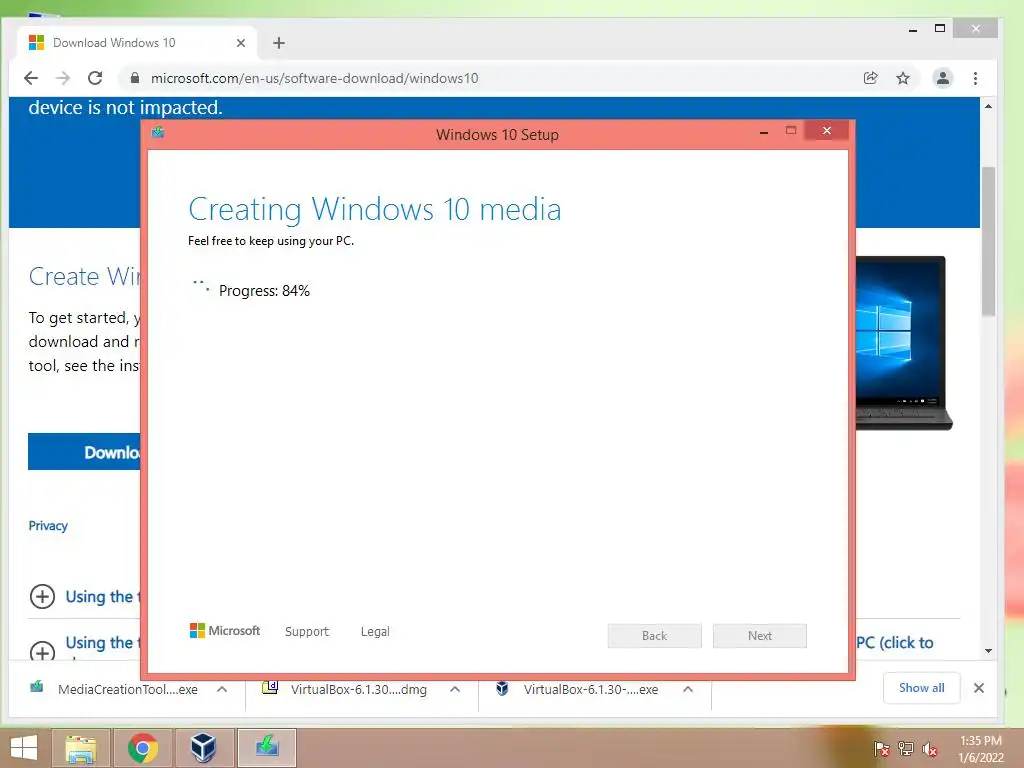Close the Windows 10 Setup window

(827, 131)
